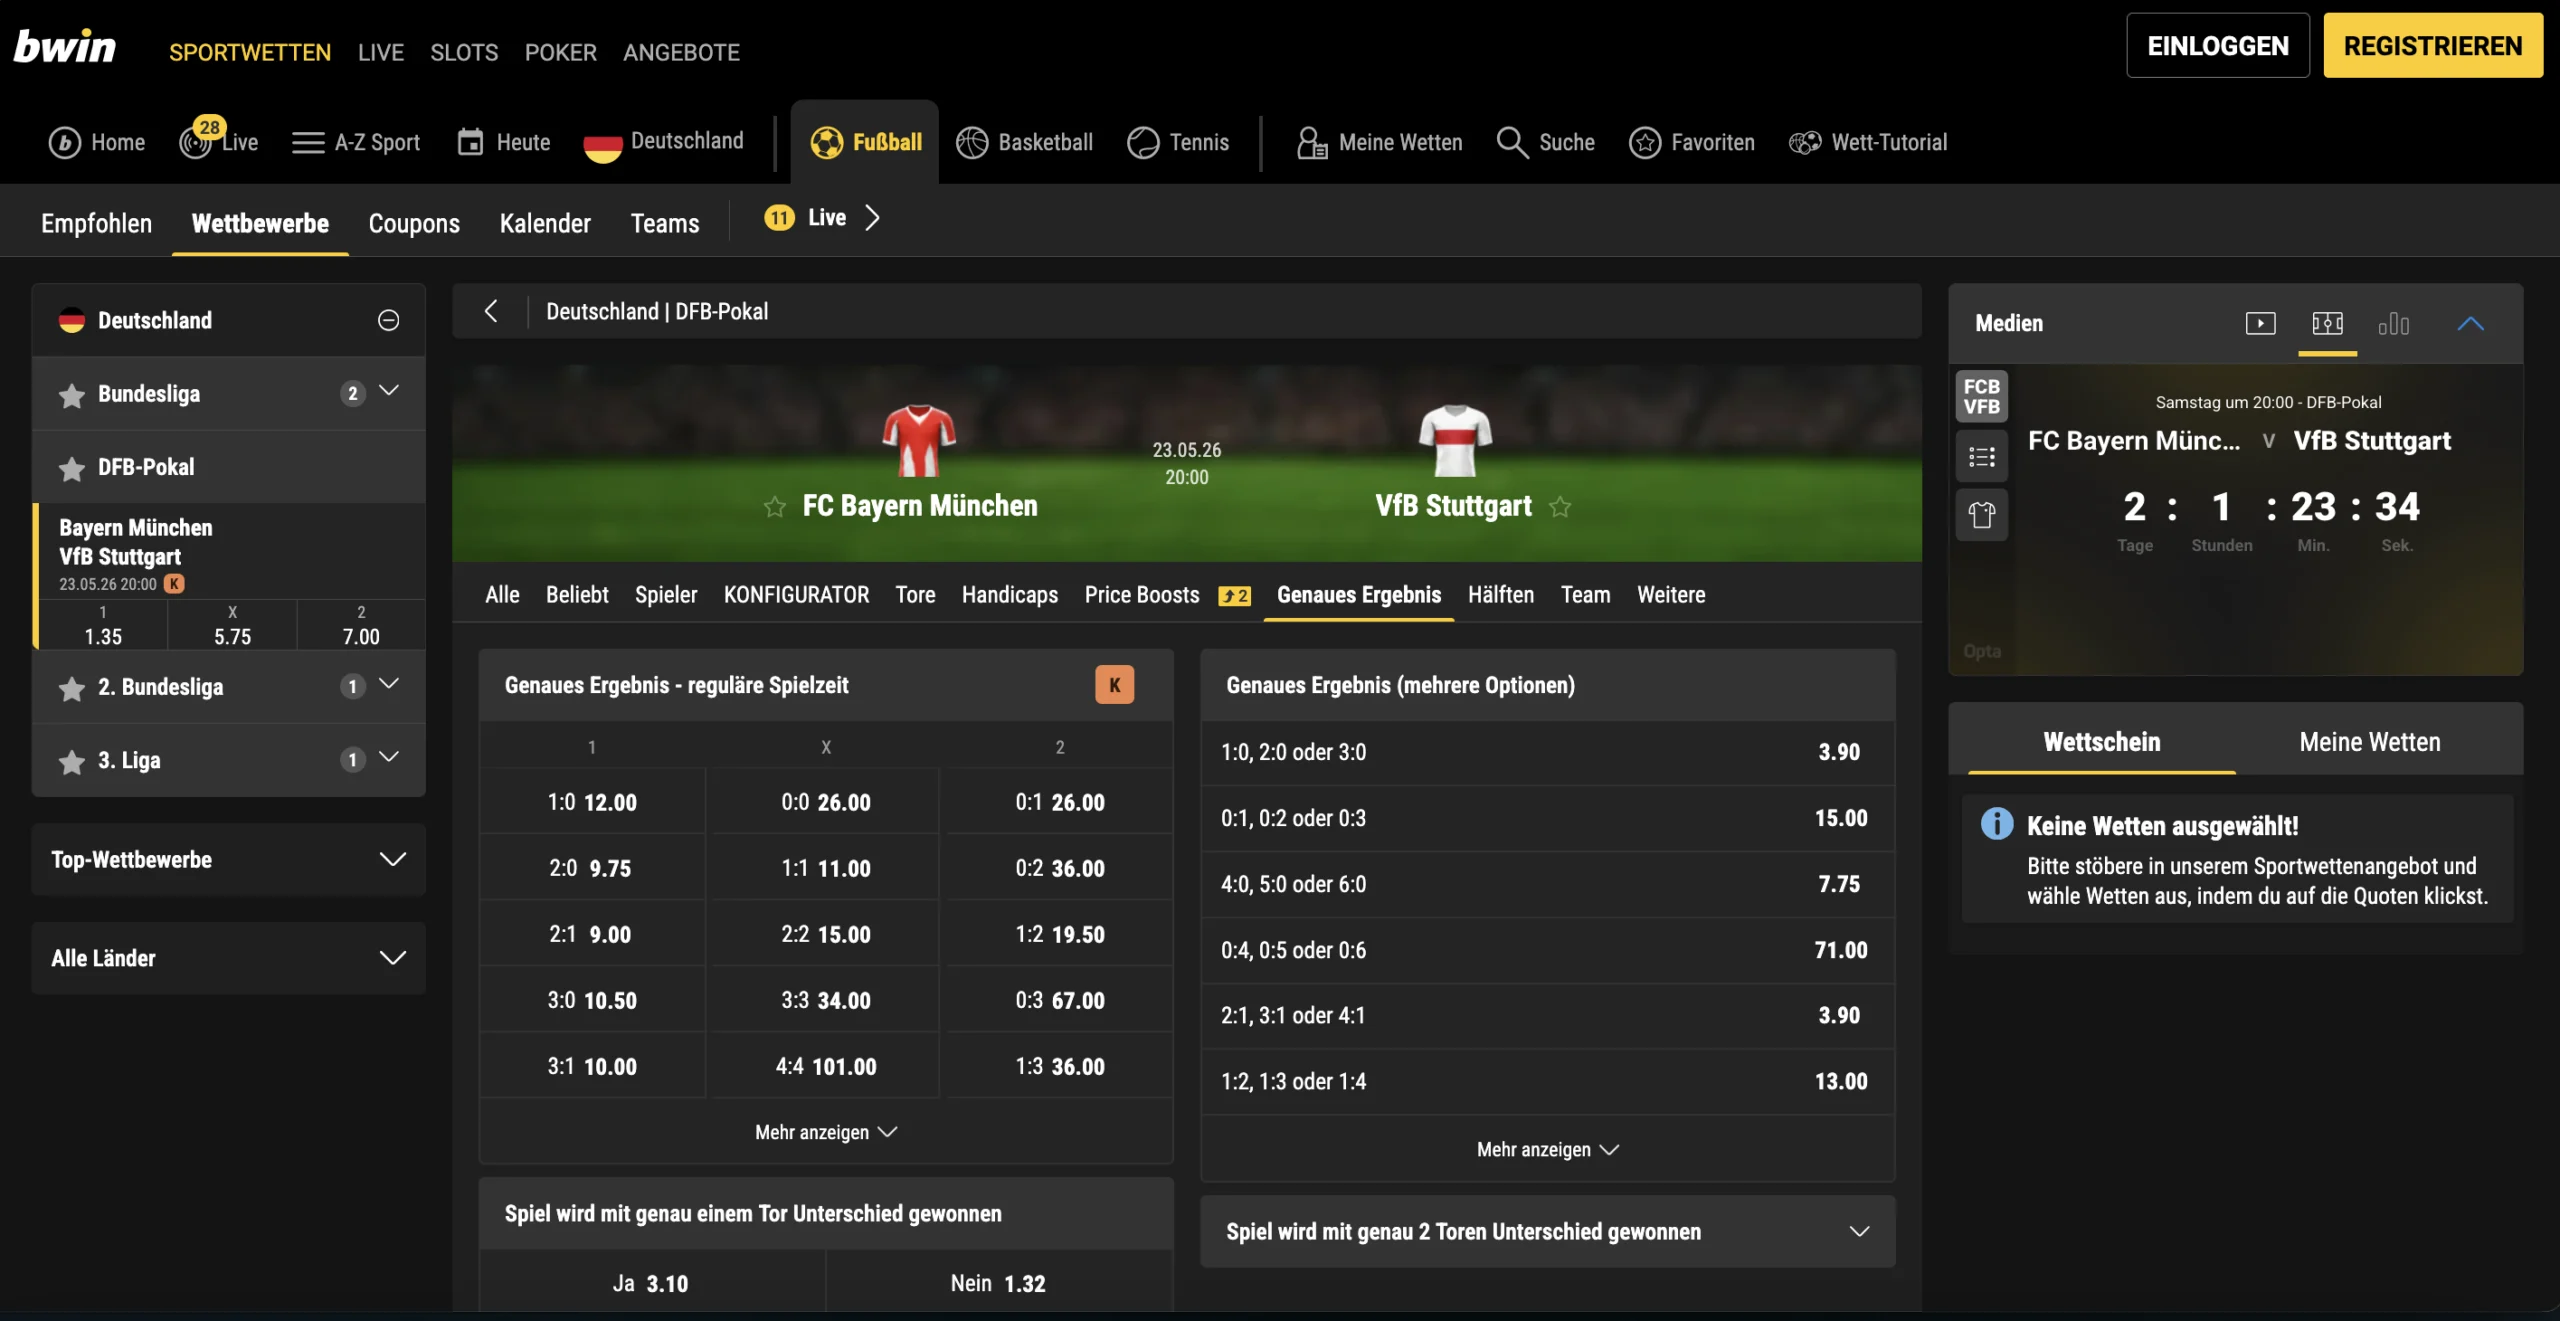The height and width of the screenshot is (1321, 2560).
Task: Click FC Bayern München red jersey
Action: [x=919, y=440]
